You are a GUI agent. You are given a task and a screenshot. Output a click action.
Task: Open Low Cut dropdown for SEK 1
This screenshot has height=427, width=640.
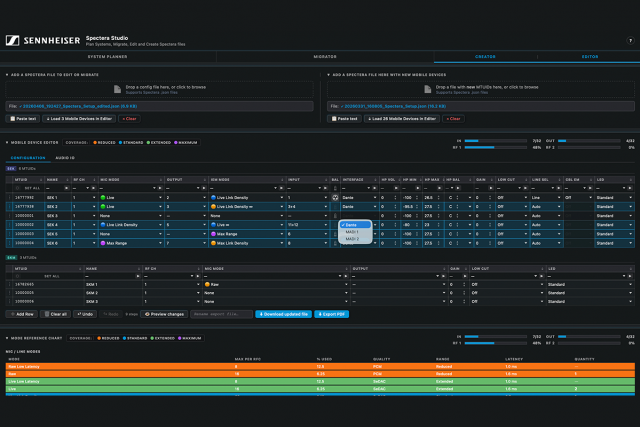click(512, 198)
